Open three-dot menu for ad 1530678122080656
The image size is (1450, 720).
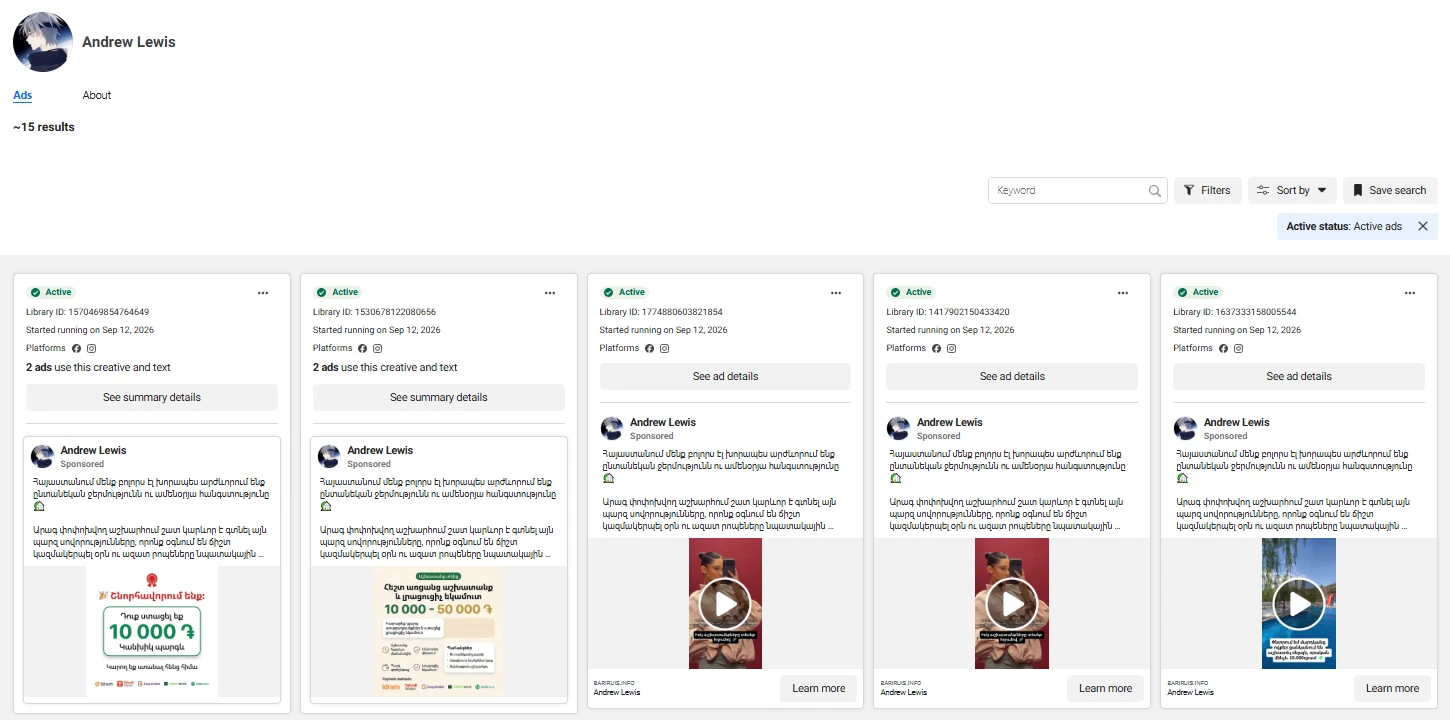550,293
